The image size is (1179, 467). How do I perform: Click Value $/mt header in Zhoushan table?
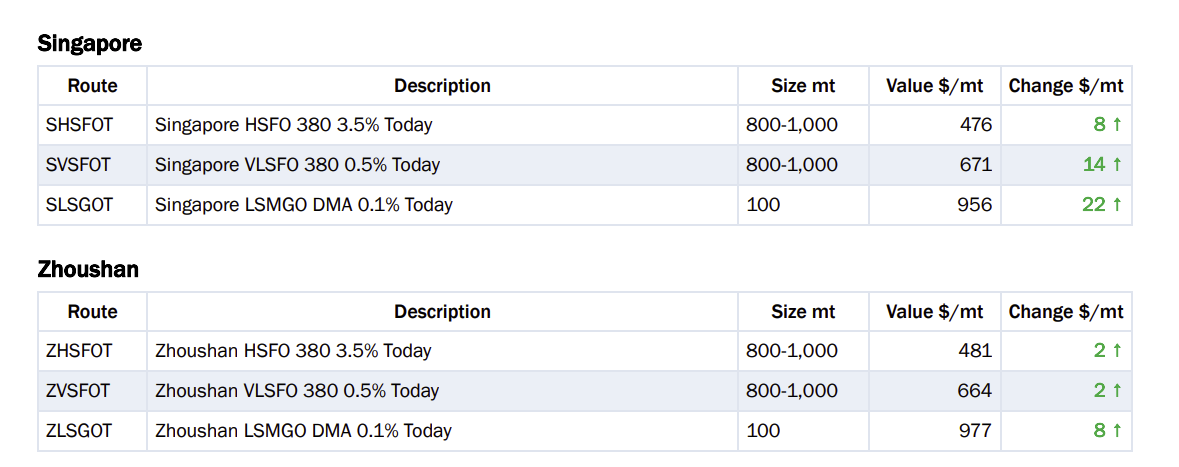[935, 311]
